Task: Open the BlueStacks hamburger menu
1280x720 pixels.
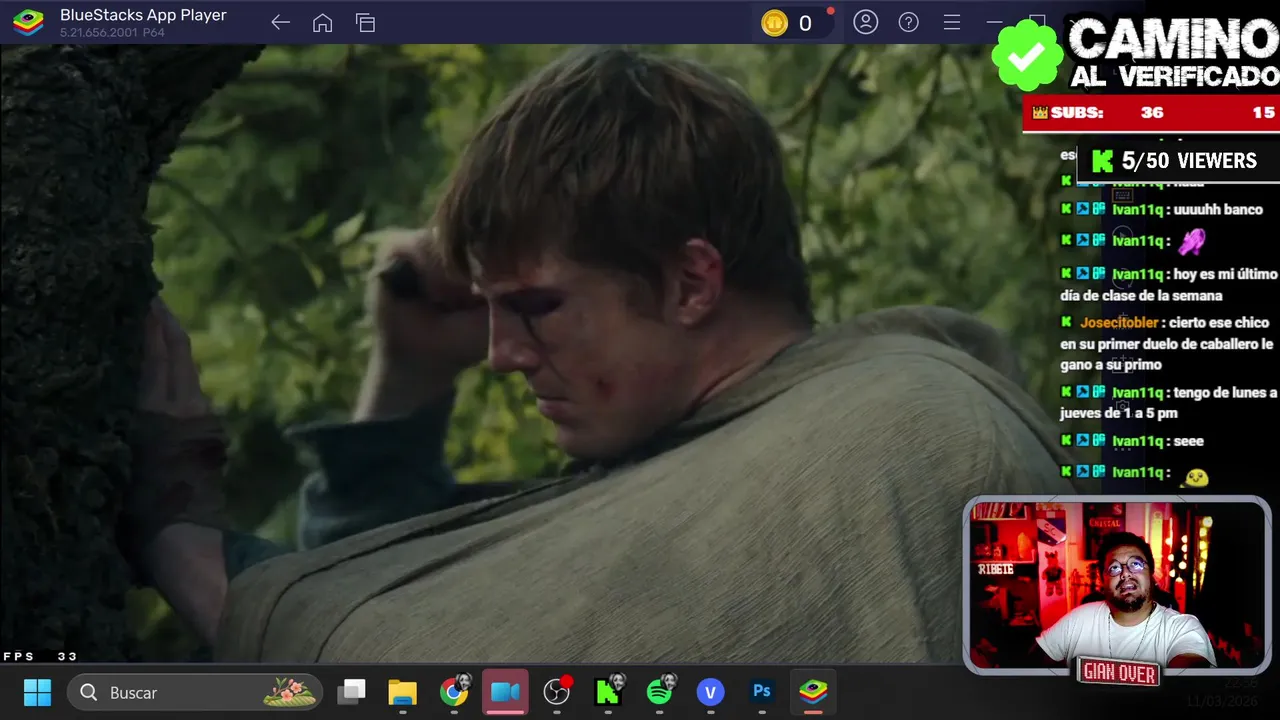Action: click(952, 22)
